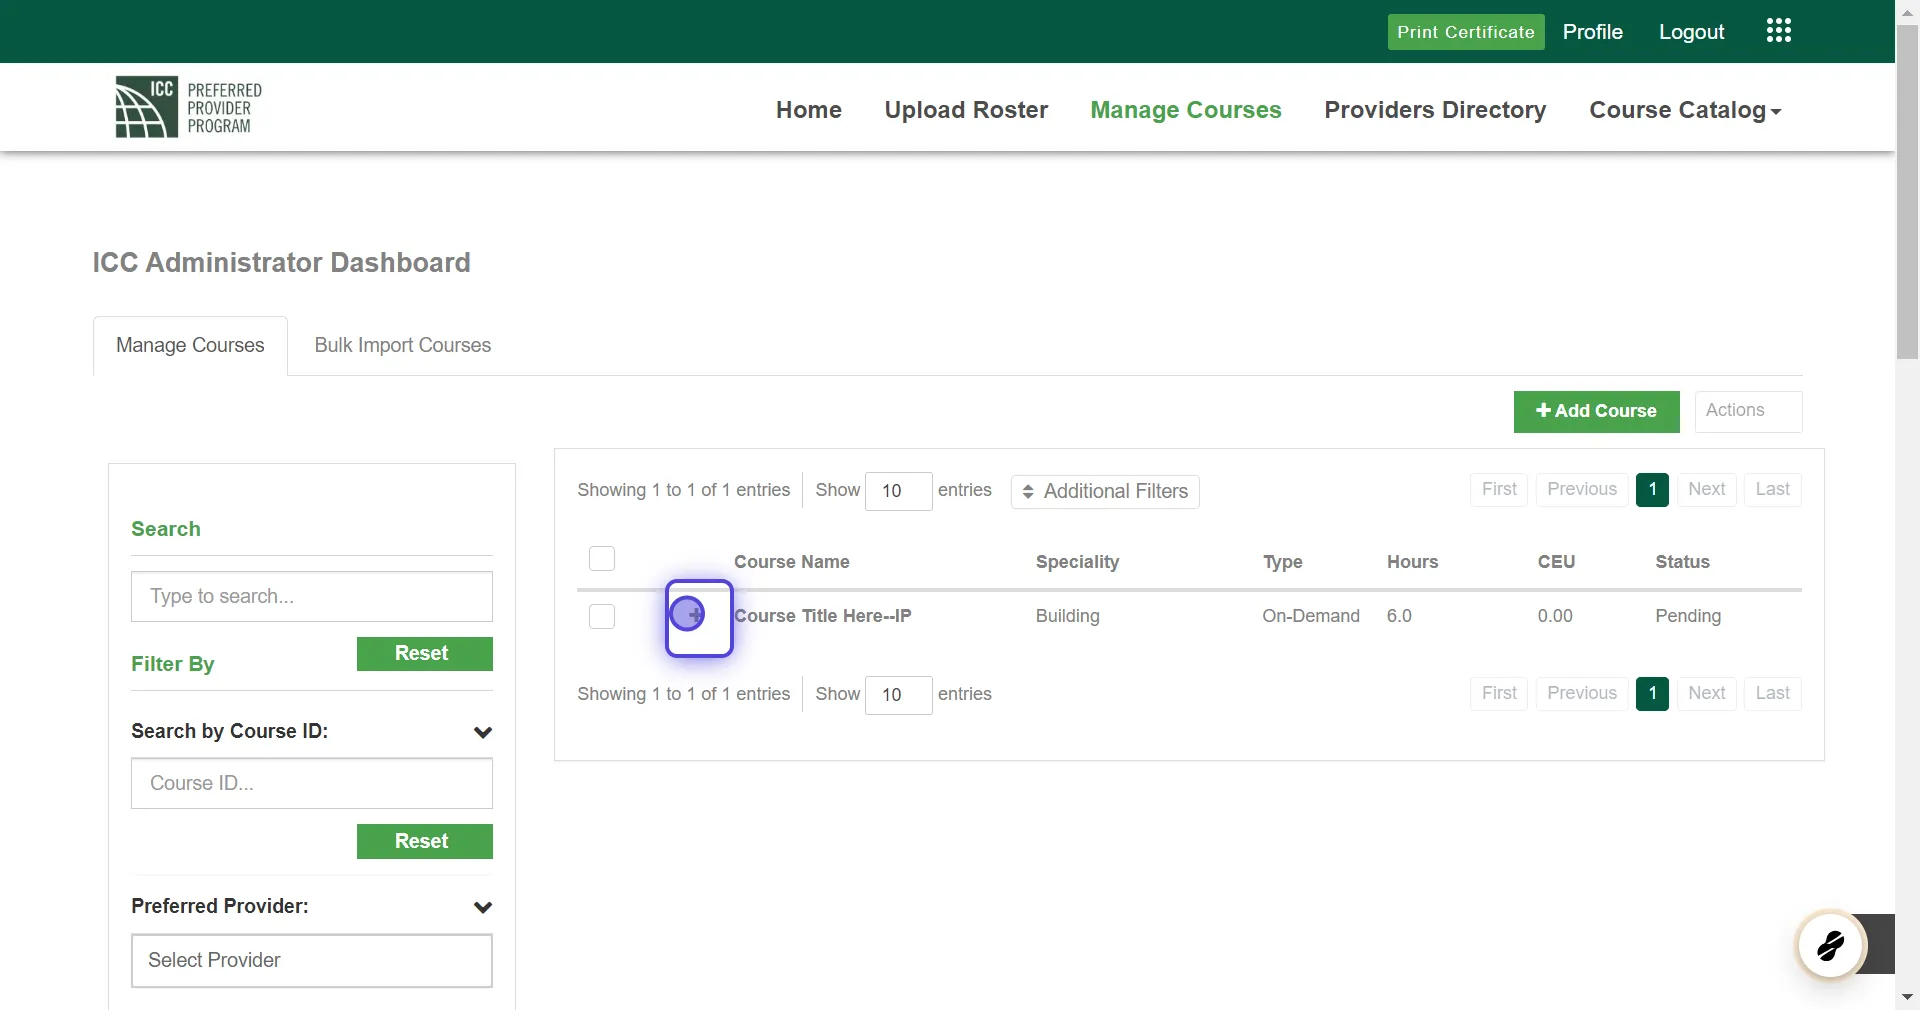This screenshot has height=1010, width=1920.
Task: Select page 1 in the pagination
Action: [1652, 489]
